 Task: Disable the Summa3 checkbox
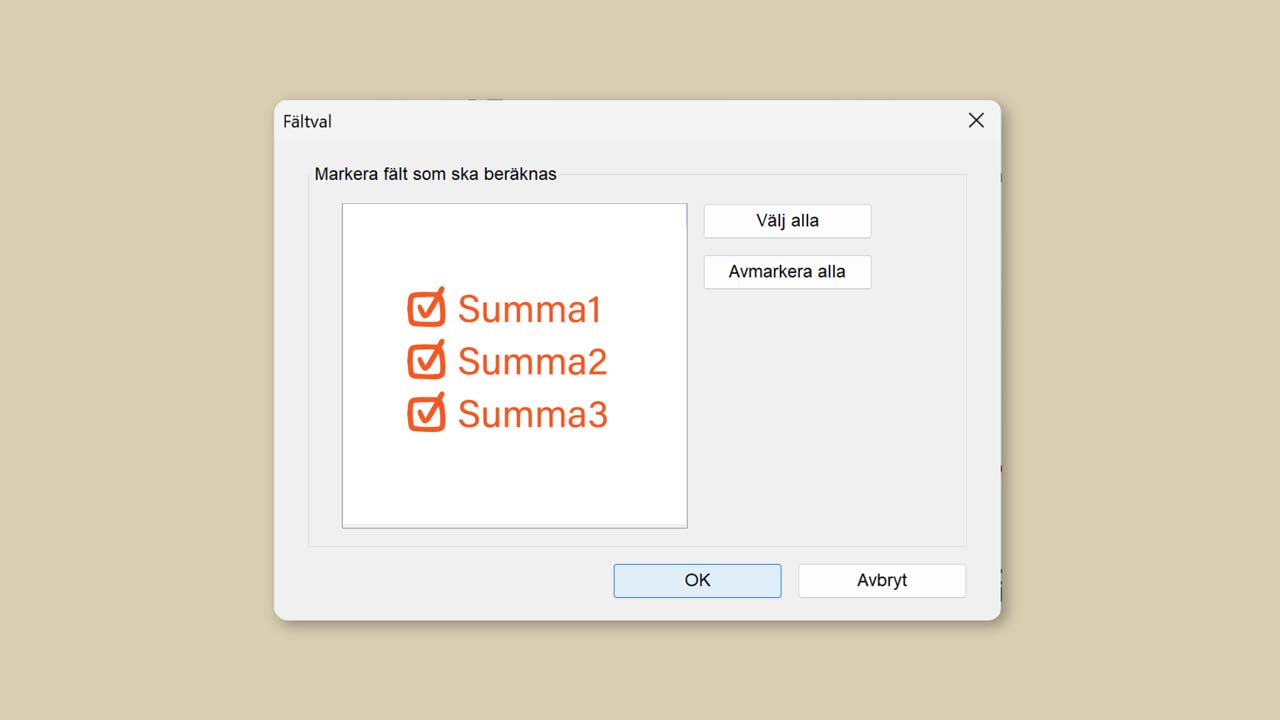[x=426, y=413]
